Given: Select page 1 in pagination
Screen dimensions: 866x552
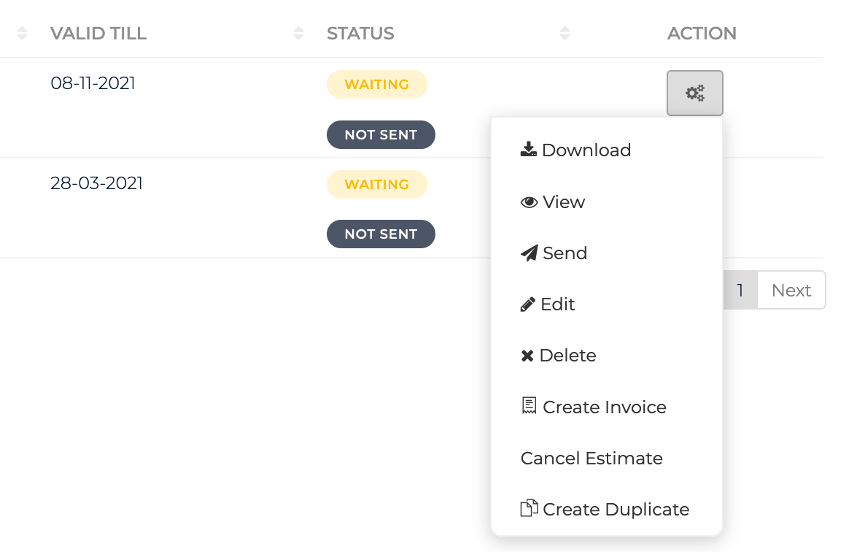Looking at the screenshot, I should pos(740,290).
